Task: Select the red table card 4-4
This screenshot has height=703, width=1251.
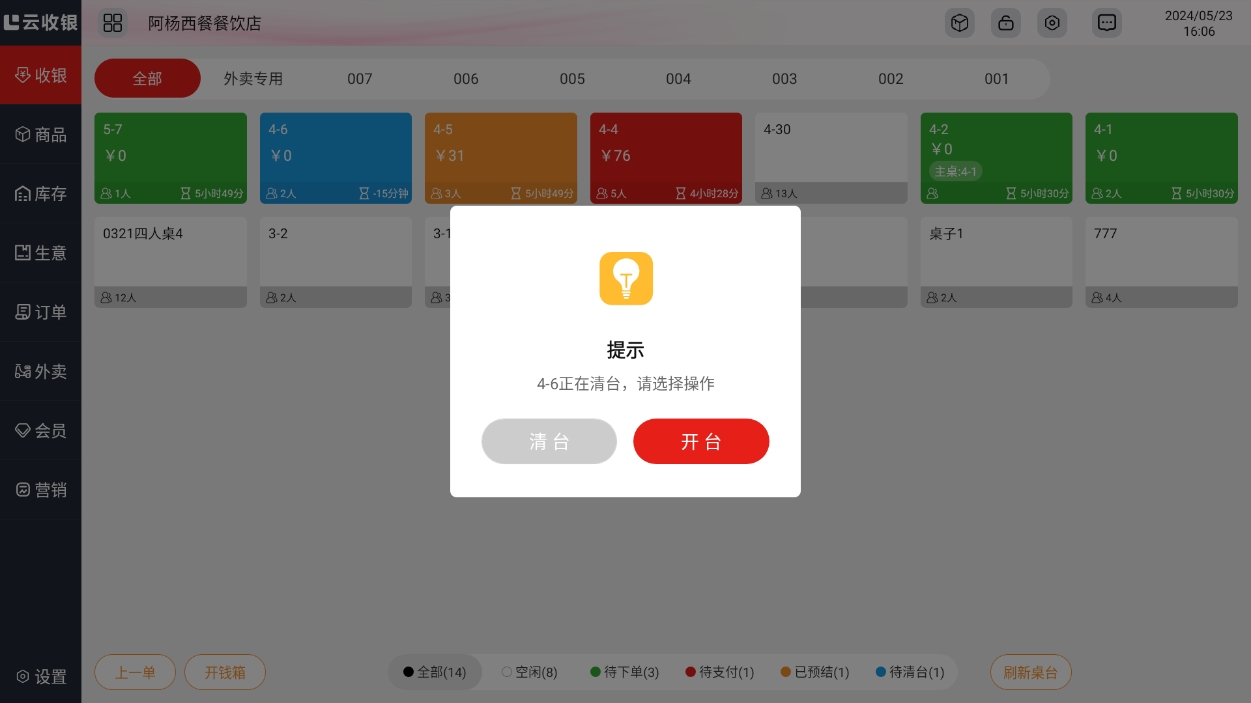Action: click(x=666, y=157)
